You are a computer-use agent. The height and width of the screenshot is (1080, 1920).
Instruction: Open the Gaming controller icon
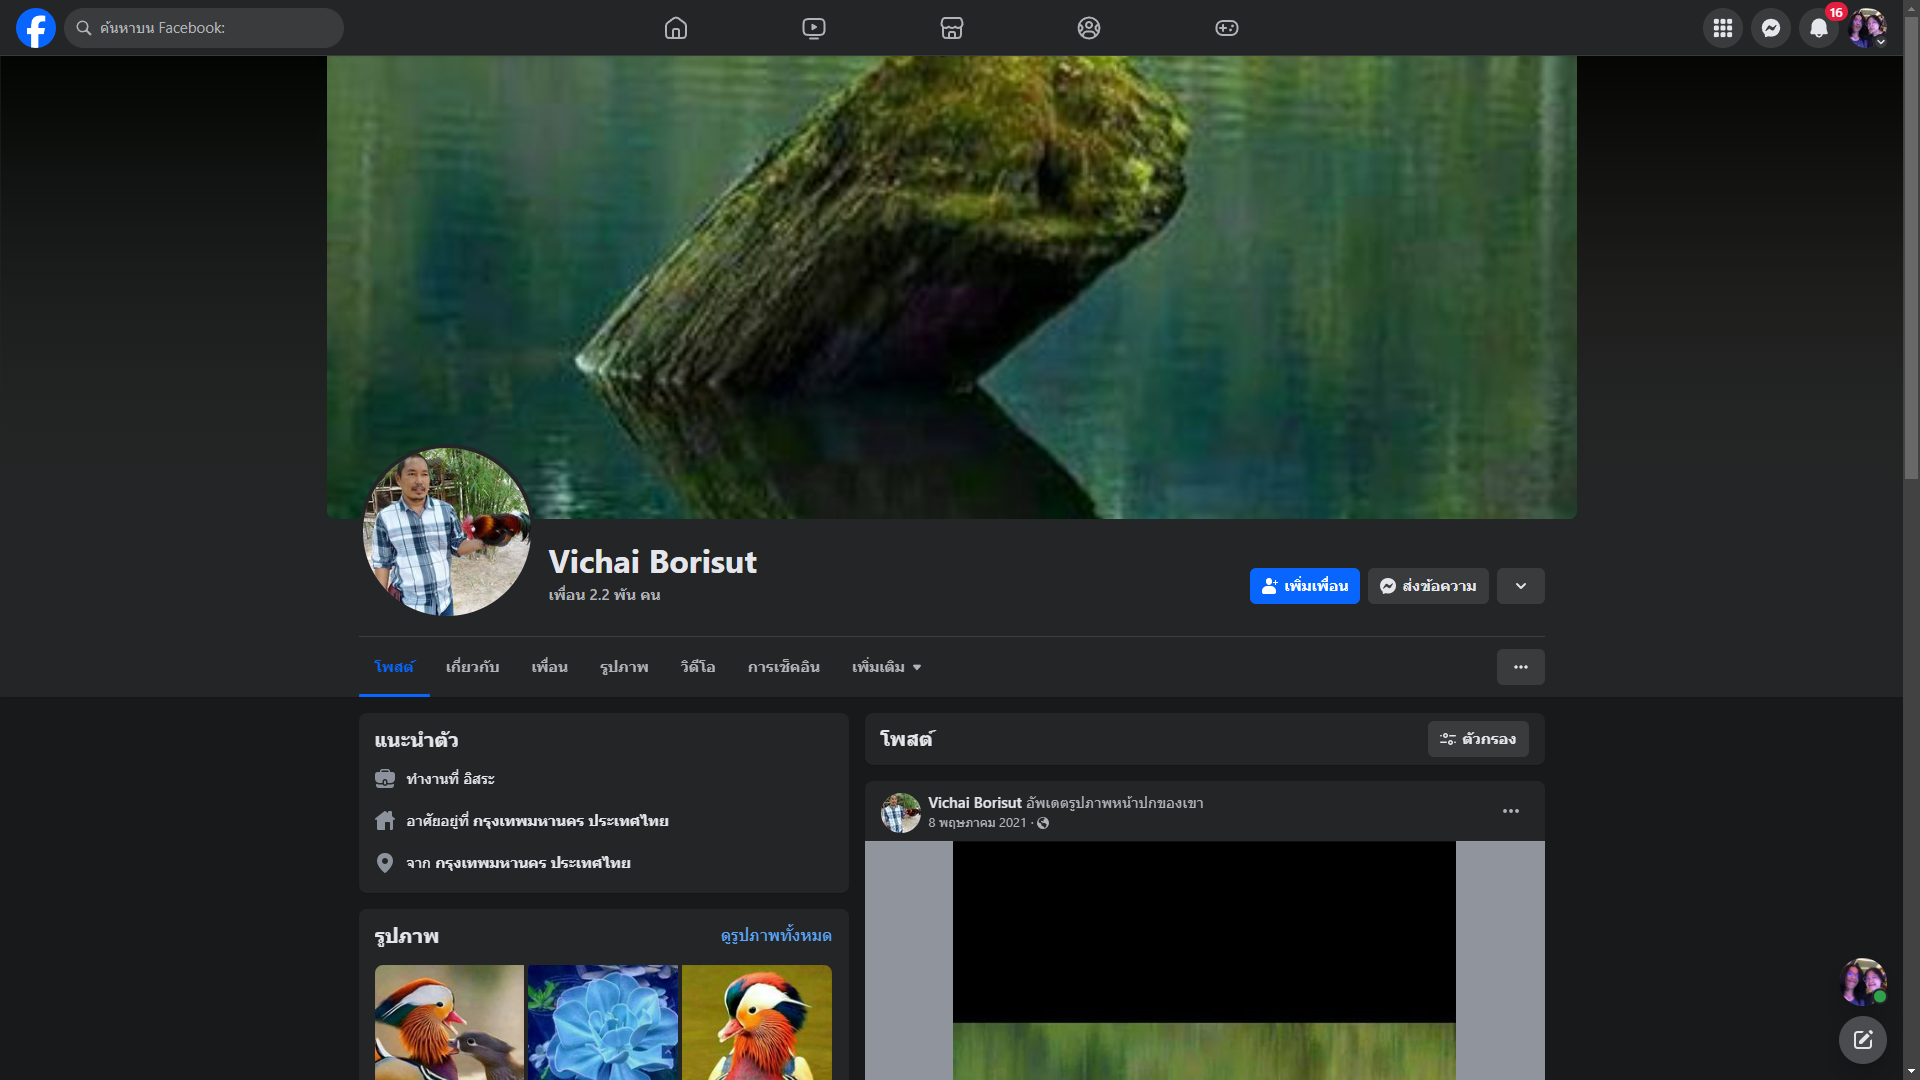[x=1226, y=28]
